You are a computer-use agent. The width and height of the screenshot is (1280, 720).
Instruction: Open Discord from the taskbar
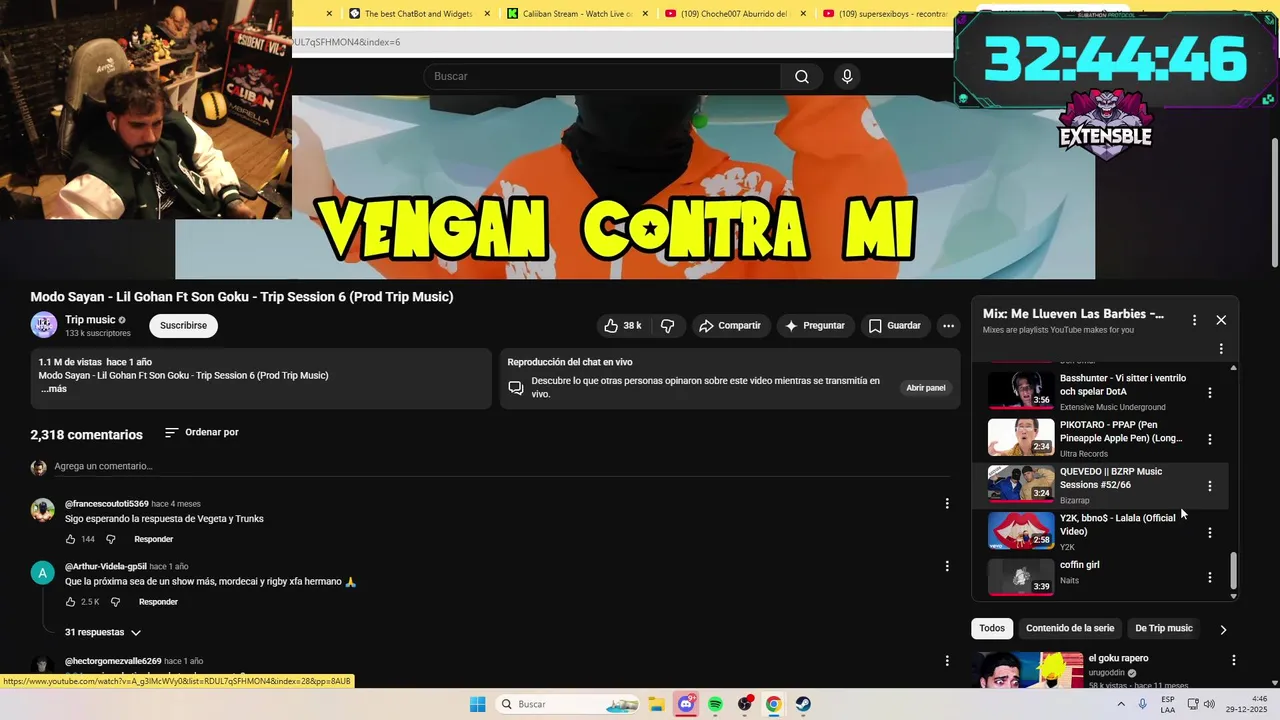pos(686,704)
